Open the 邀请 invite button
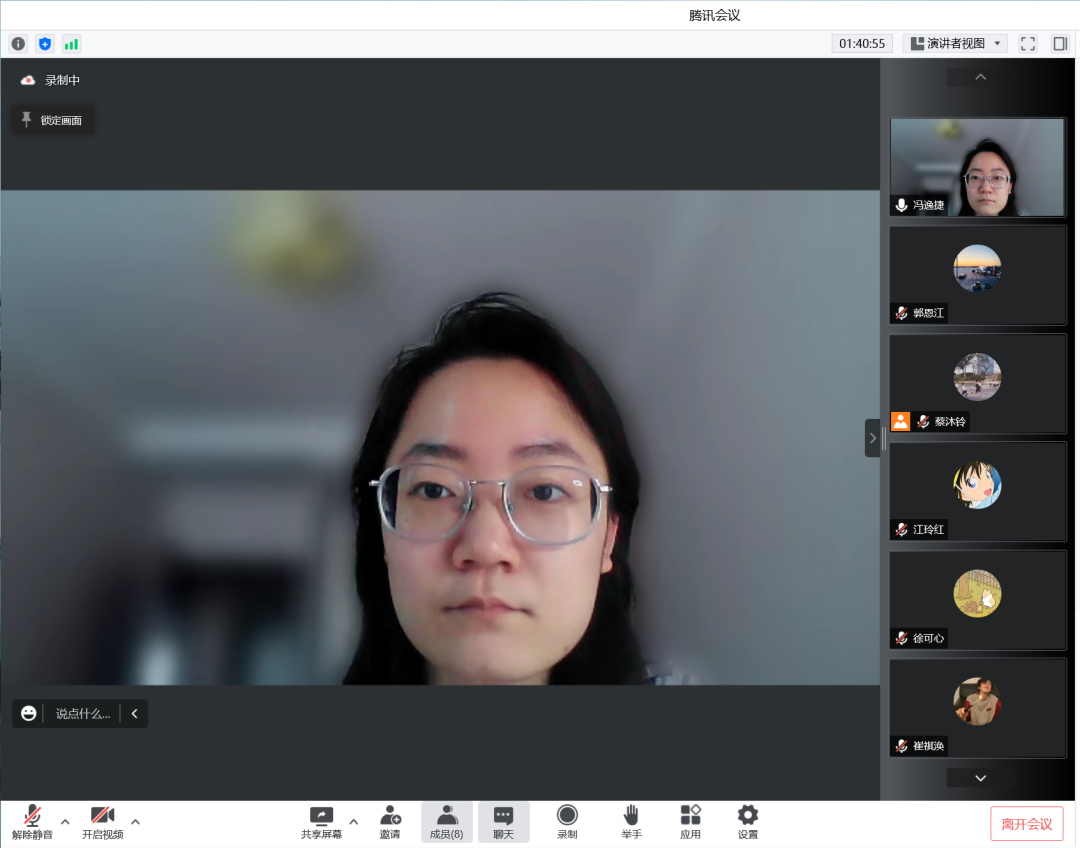 pos(390,823)
